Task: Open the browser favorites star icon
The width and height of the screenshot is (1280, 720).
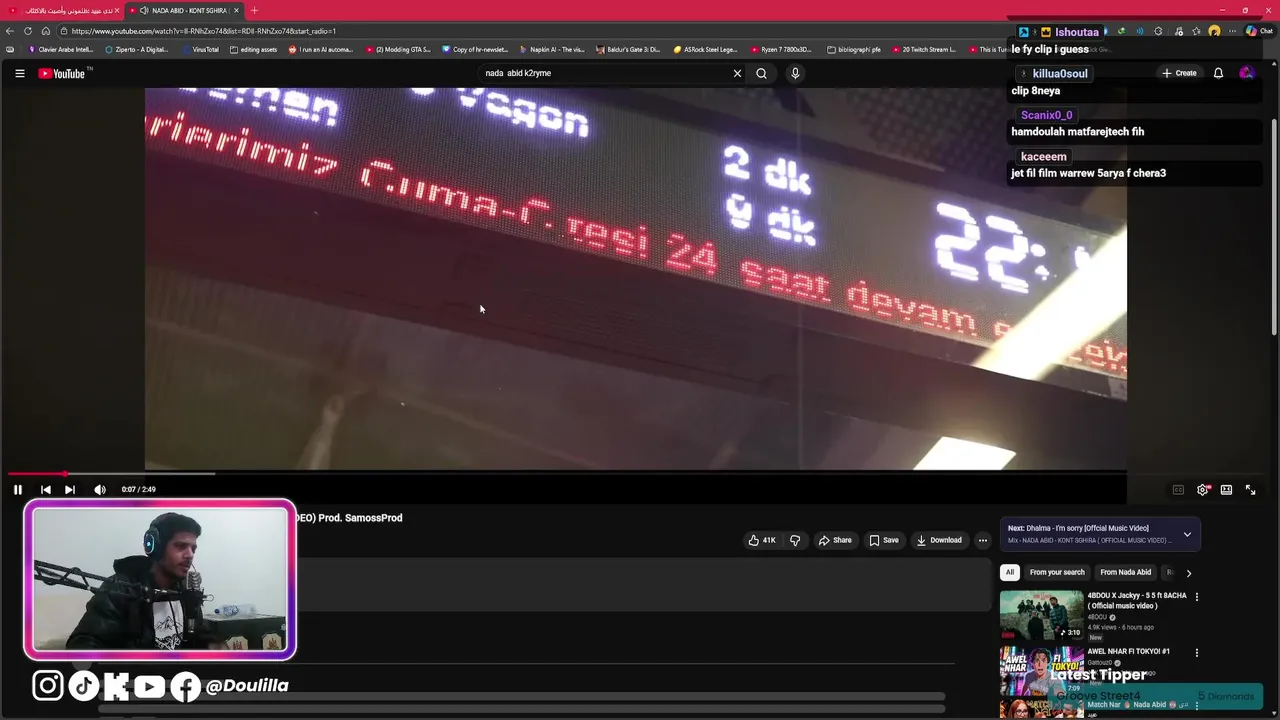Action: [x=1196, y=31]
